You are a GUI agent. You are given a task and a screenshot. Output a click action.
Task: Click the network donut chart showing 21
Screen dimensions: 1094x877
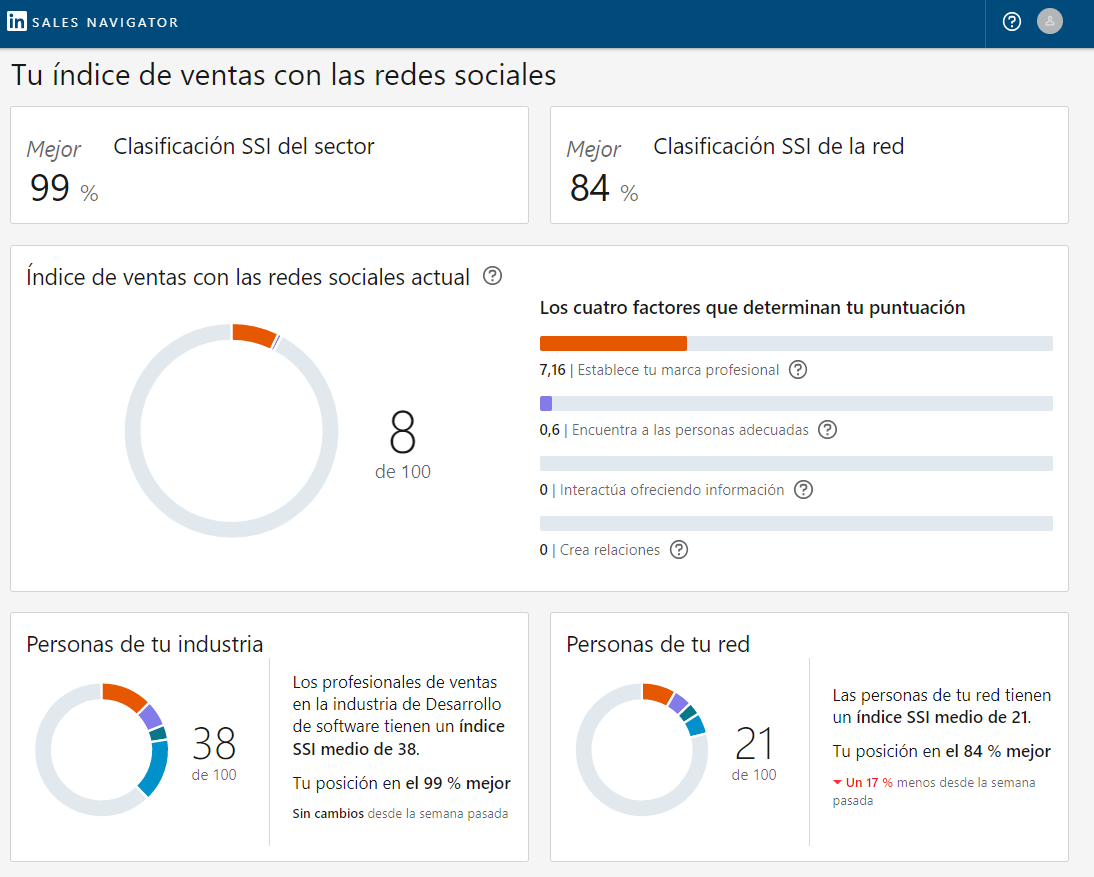tap(642, 749)
